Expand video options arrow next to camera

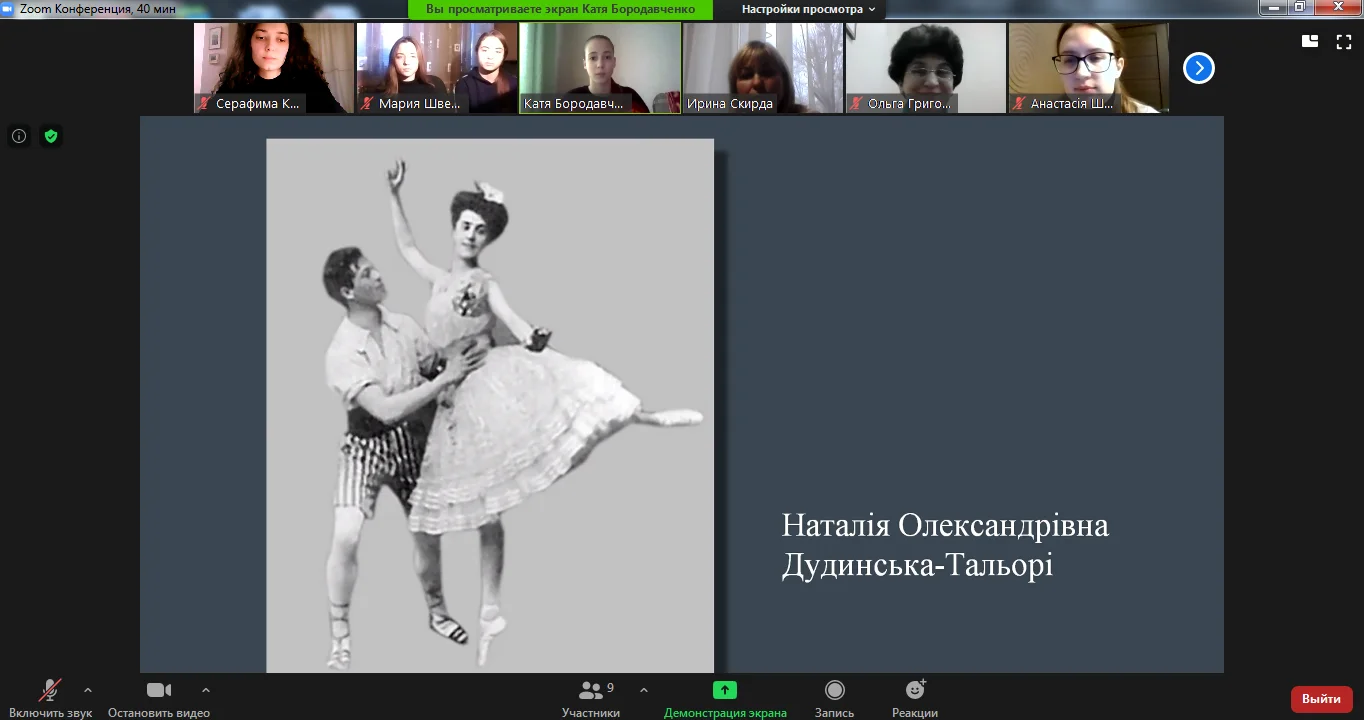click(x=206, y=690)
